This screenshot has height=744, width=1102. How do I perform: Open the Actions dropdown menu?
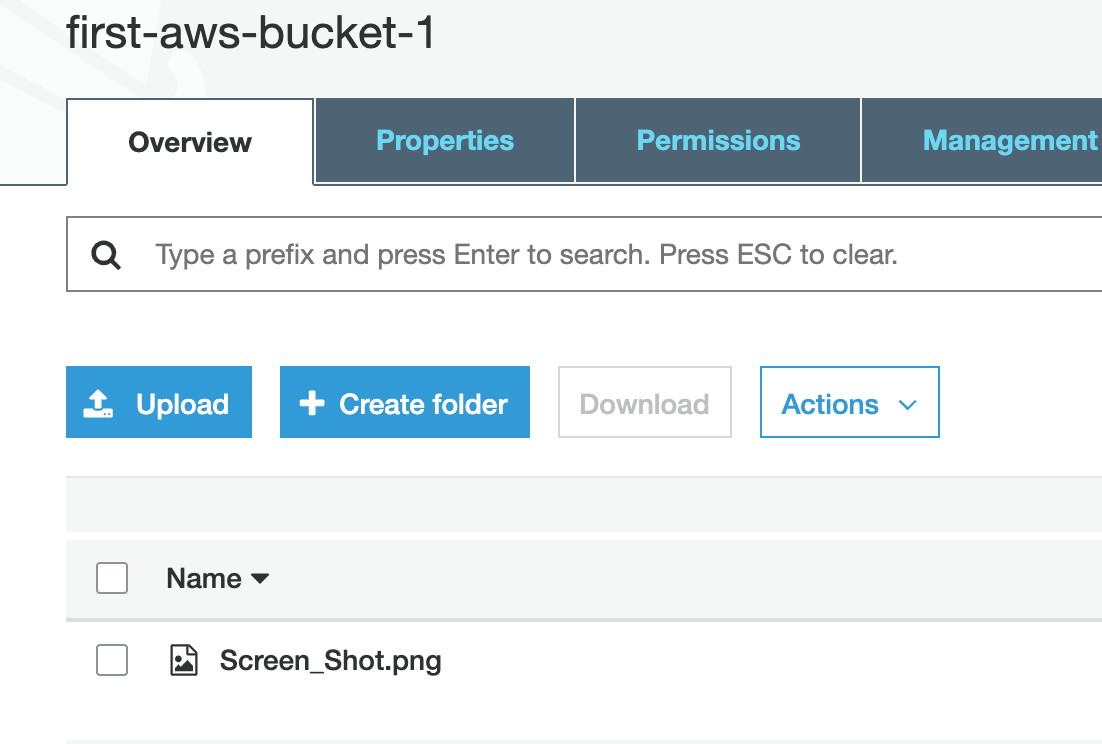tap(849, 402)
